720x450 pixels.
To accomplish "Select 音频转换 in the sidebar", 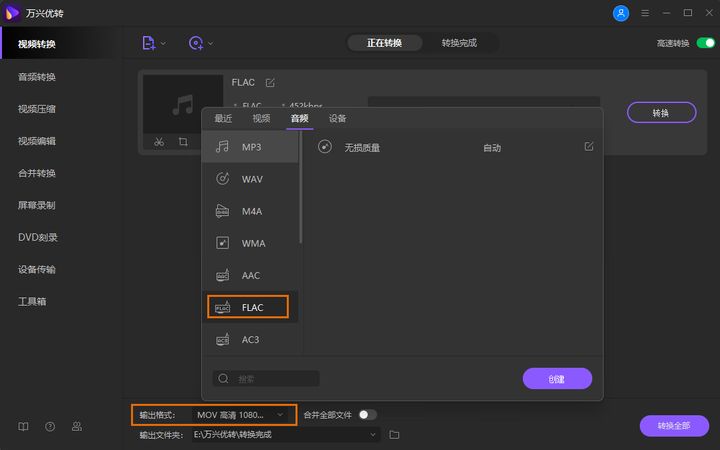I will click(x=37, y=77).
